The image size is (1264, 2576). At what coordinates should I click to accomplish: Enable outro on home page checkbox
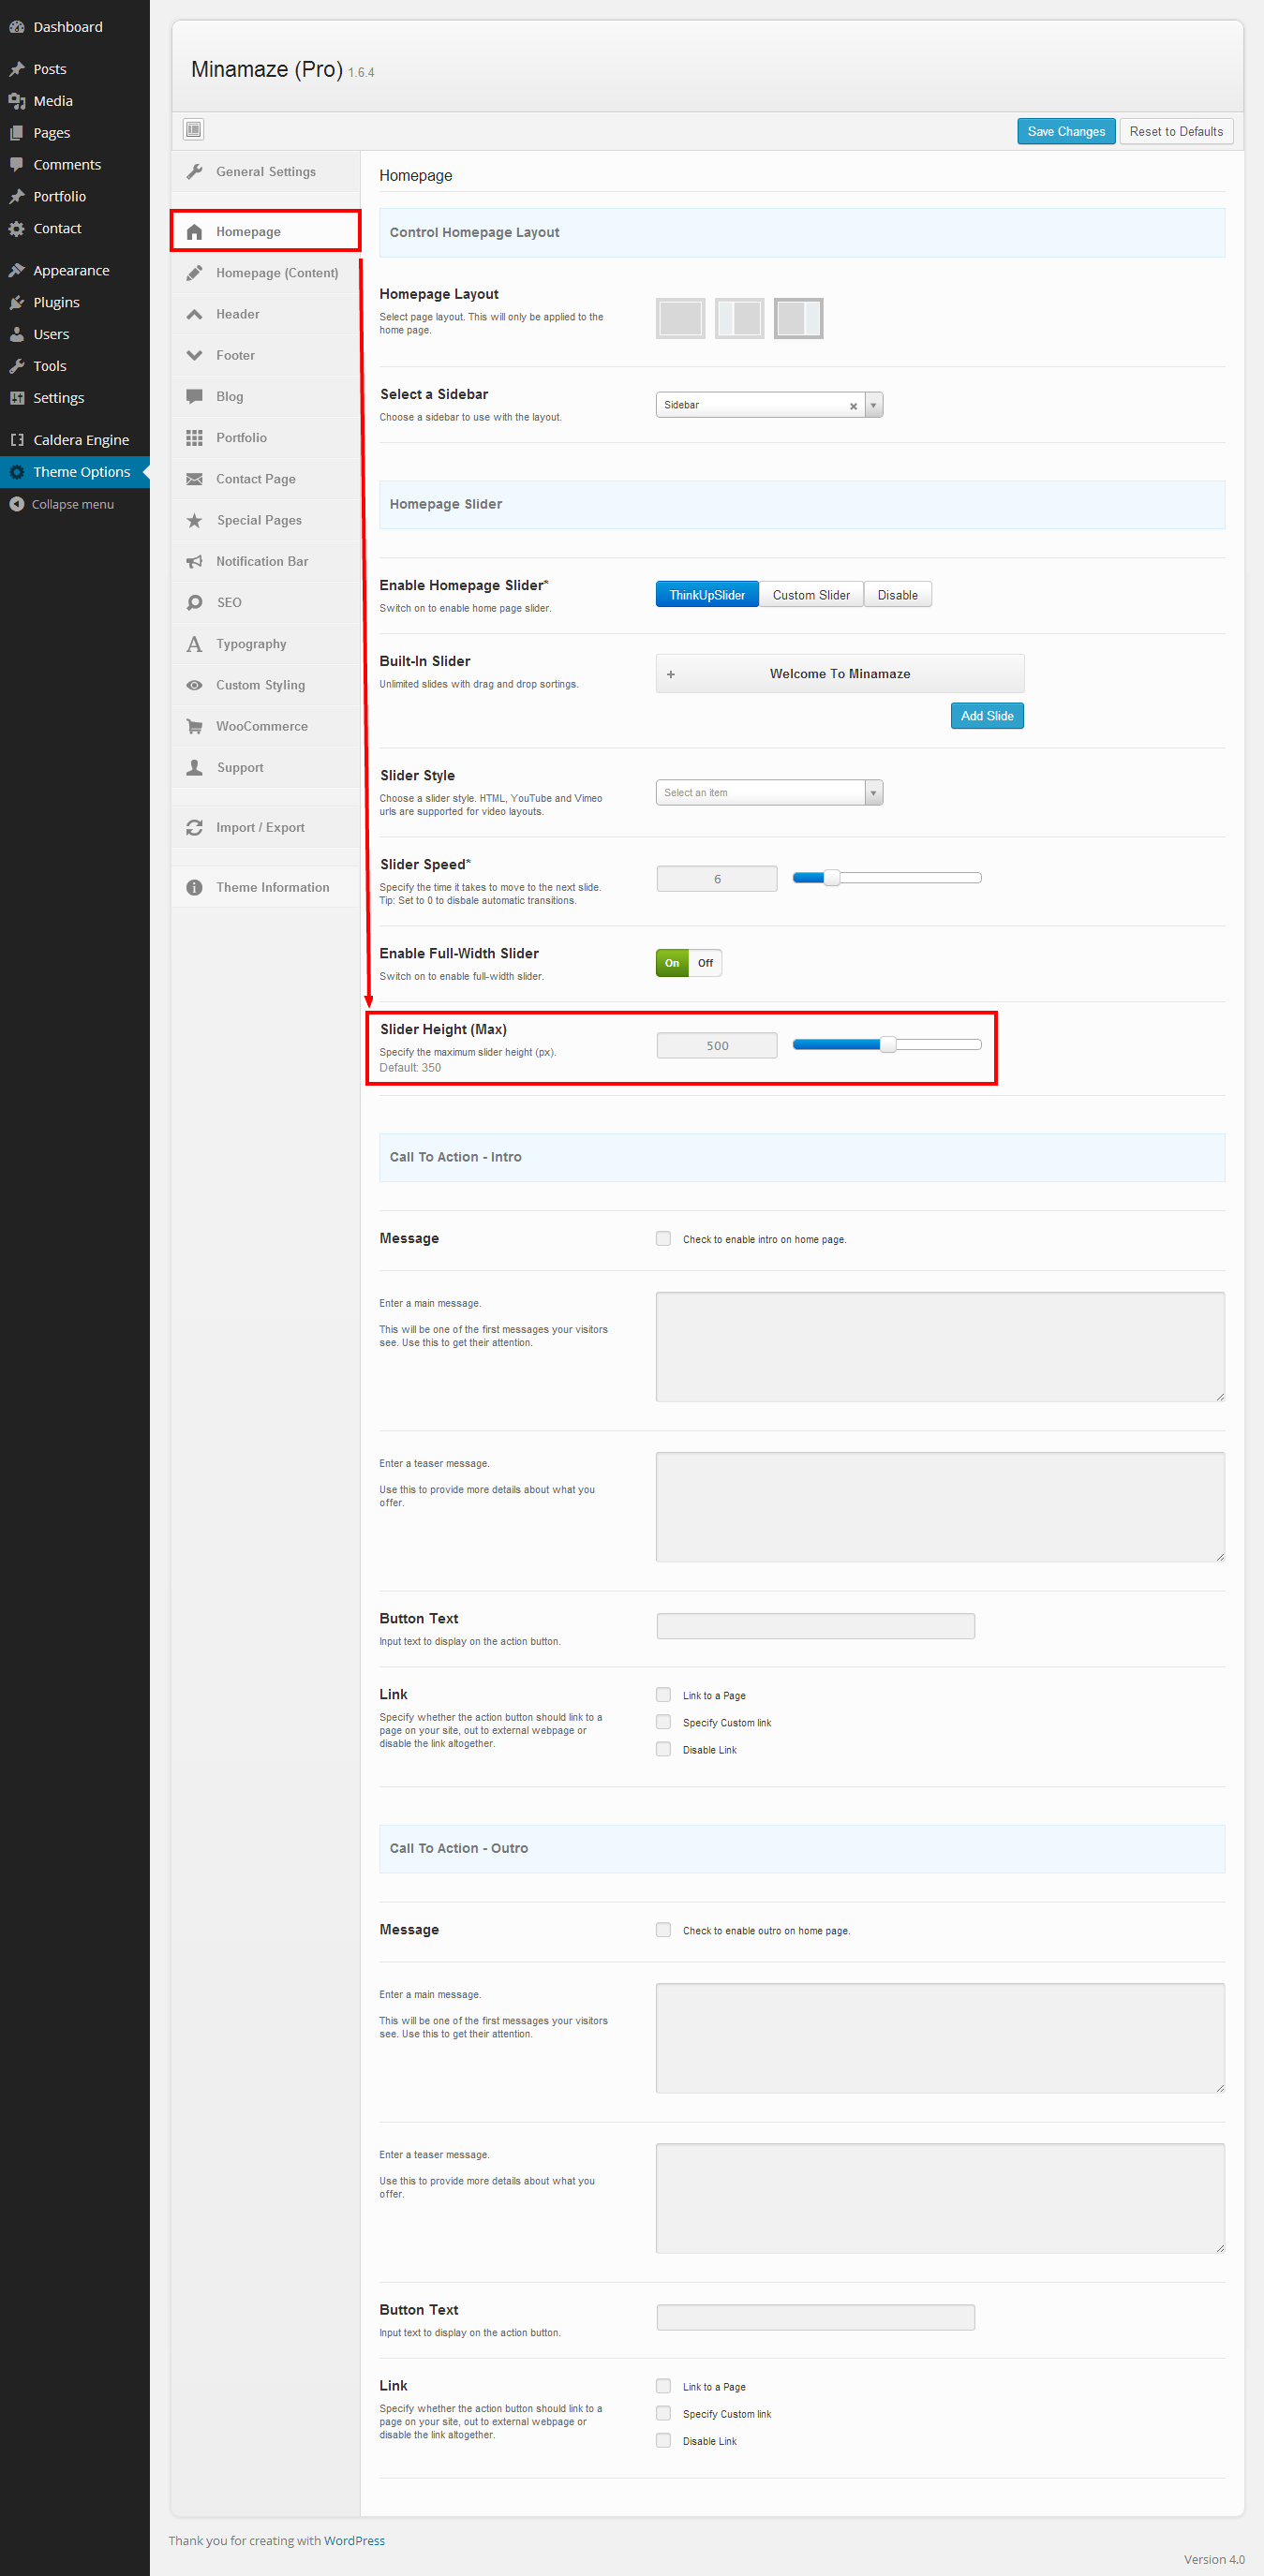pos(663,1930)
